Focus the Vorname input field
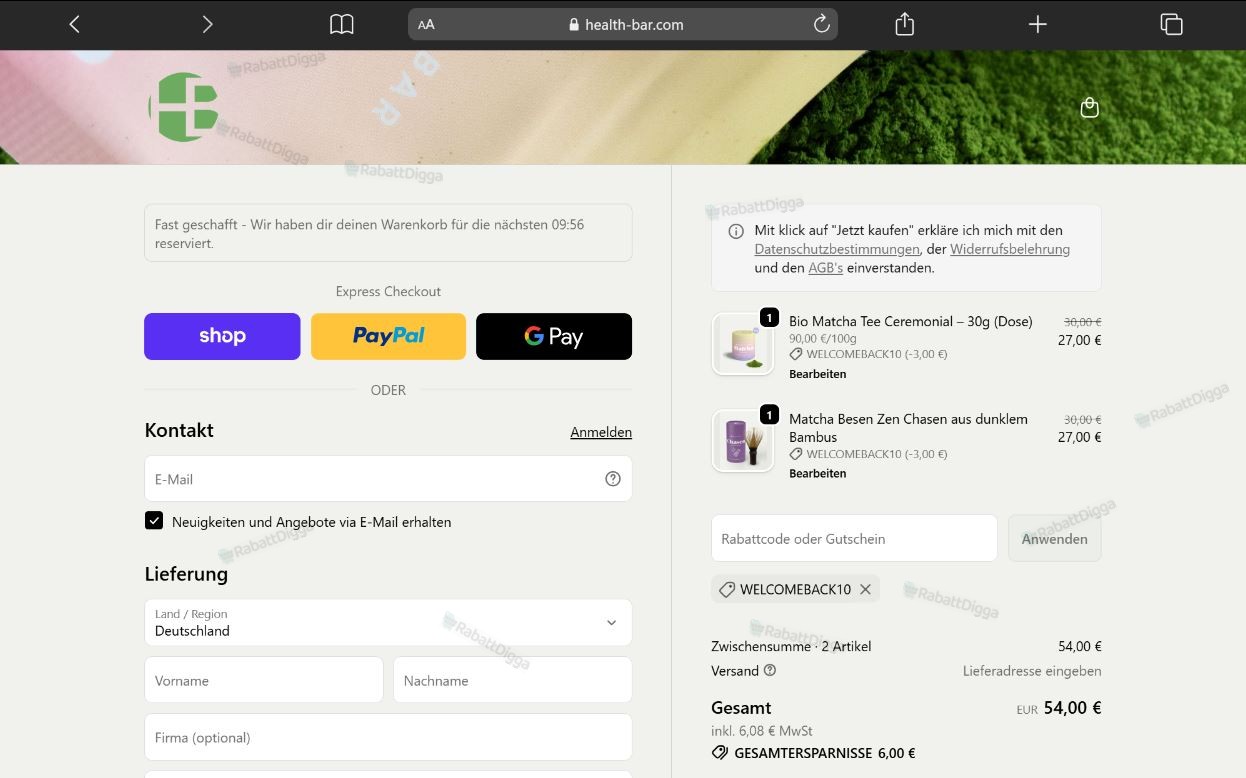 click(264, 680)
